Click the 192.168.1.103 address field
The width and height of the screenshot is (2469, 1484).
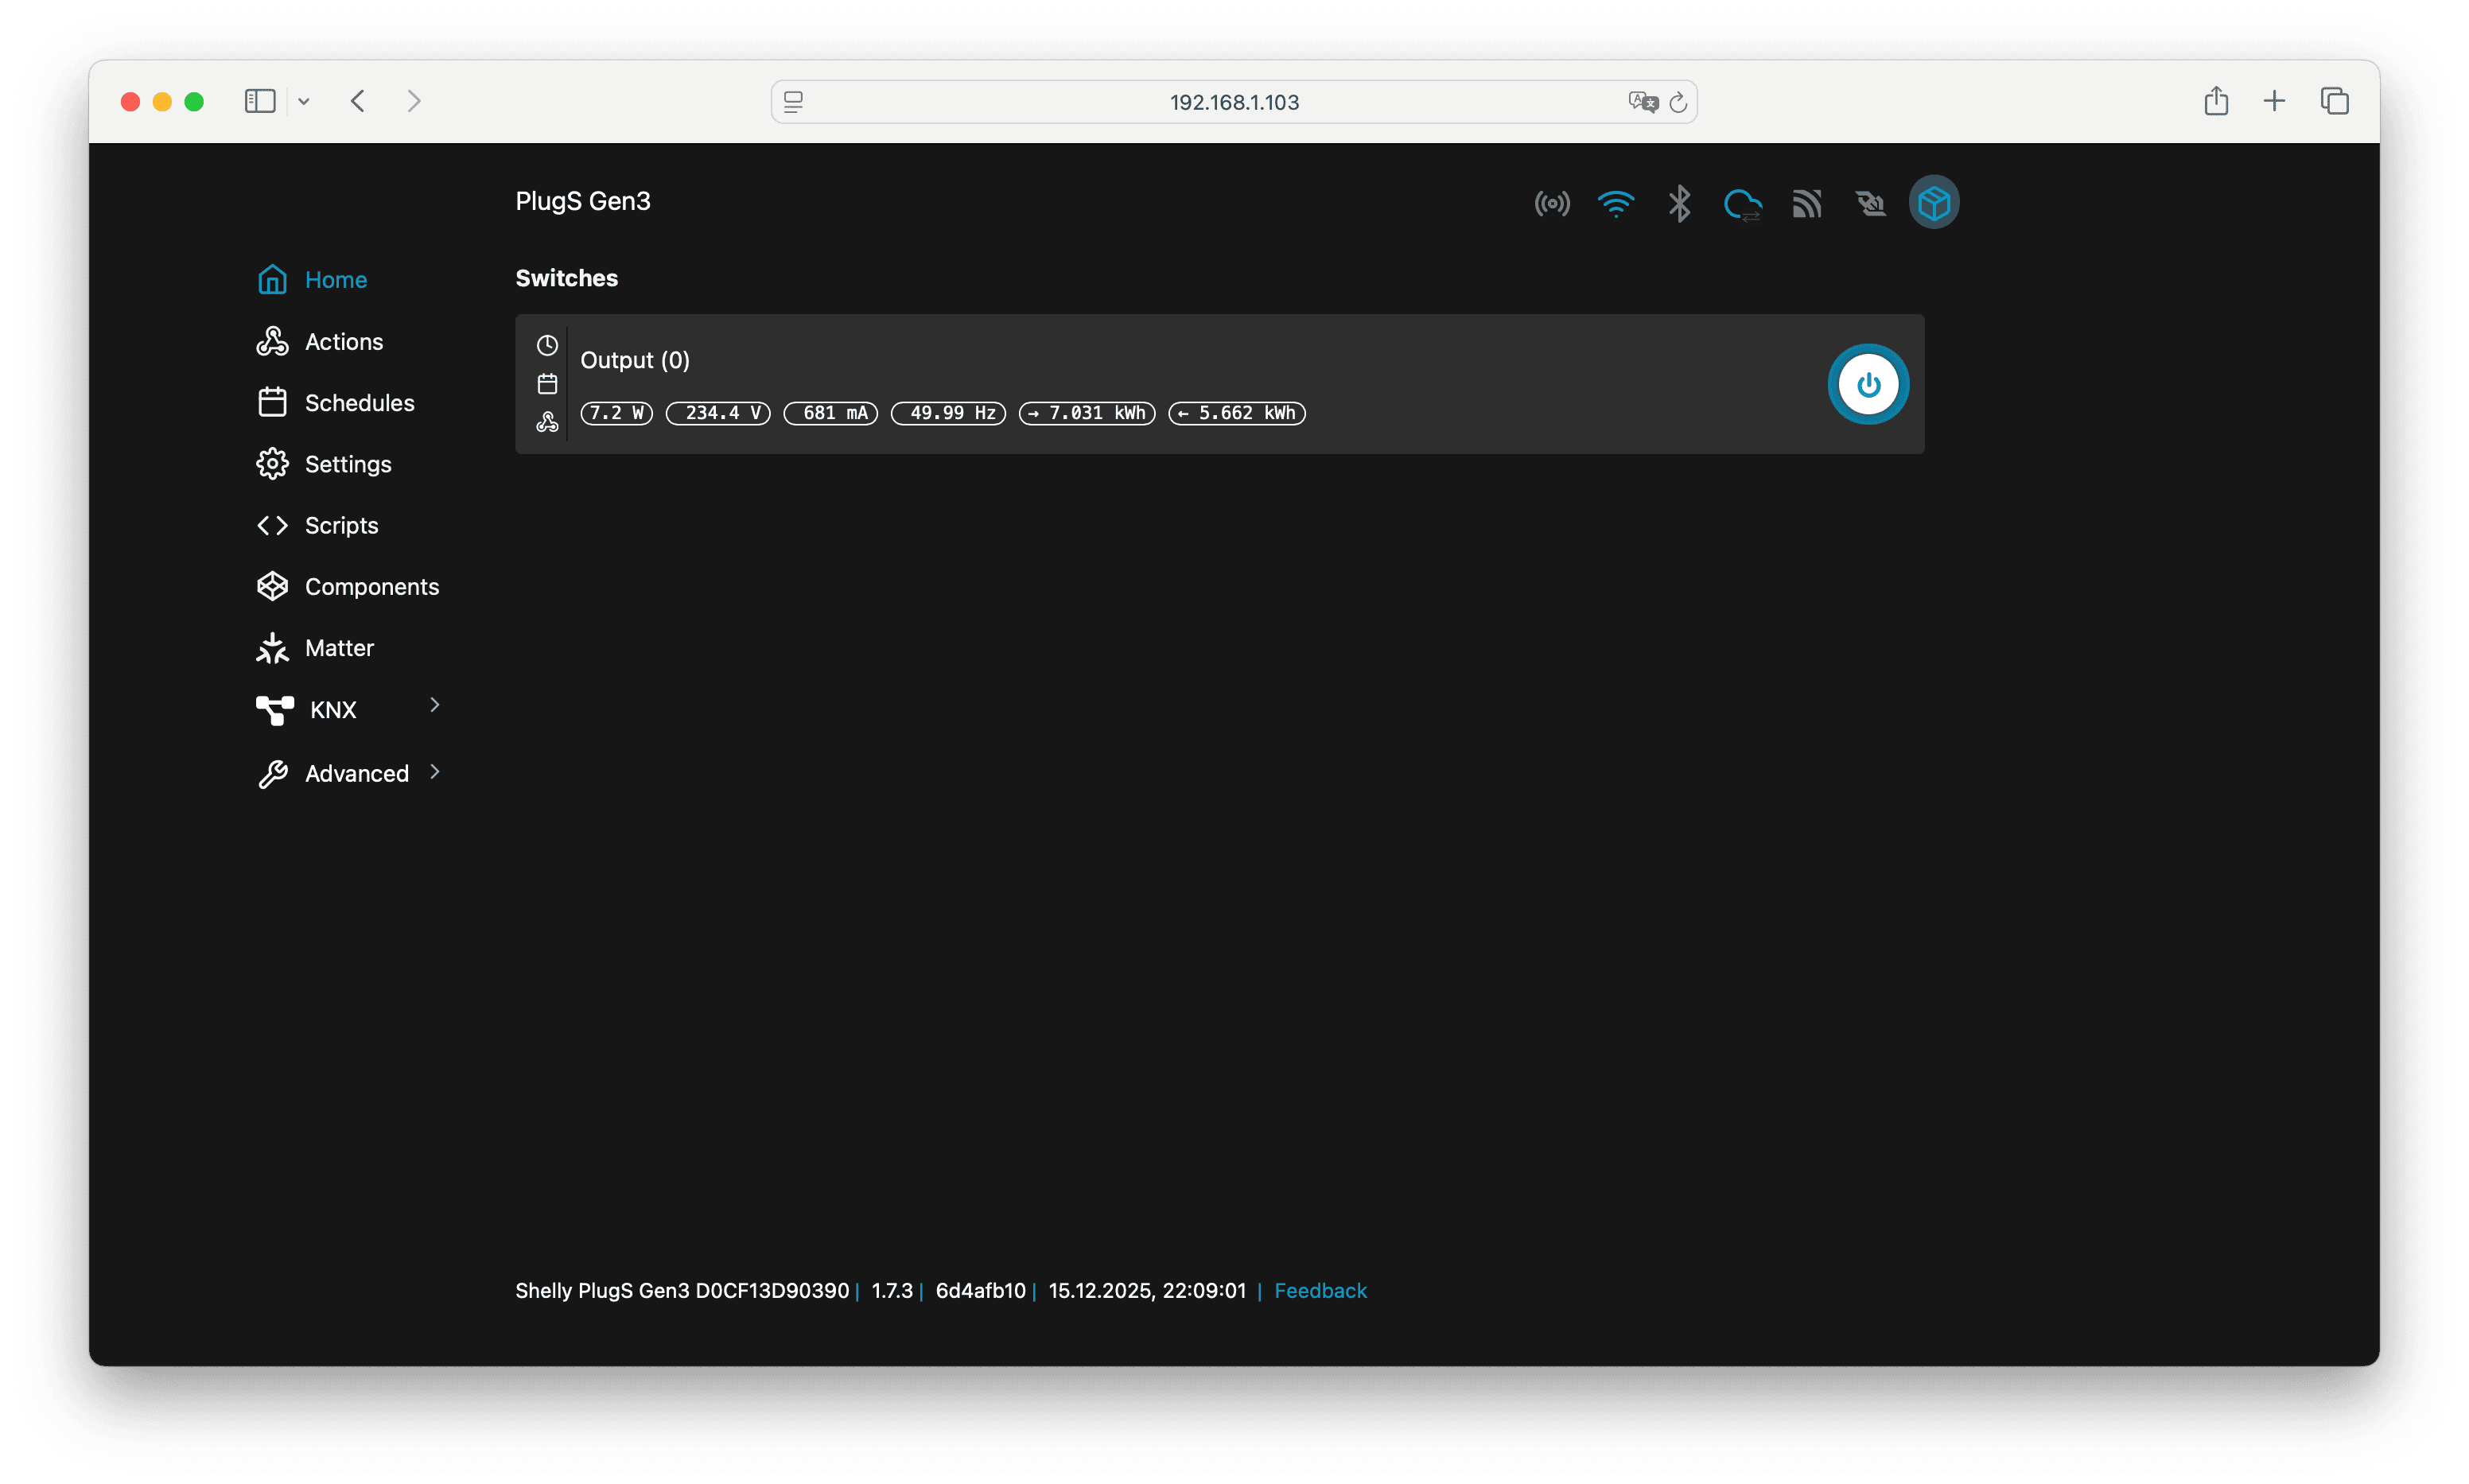[1233, 102]
